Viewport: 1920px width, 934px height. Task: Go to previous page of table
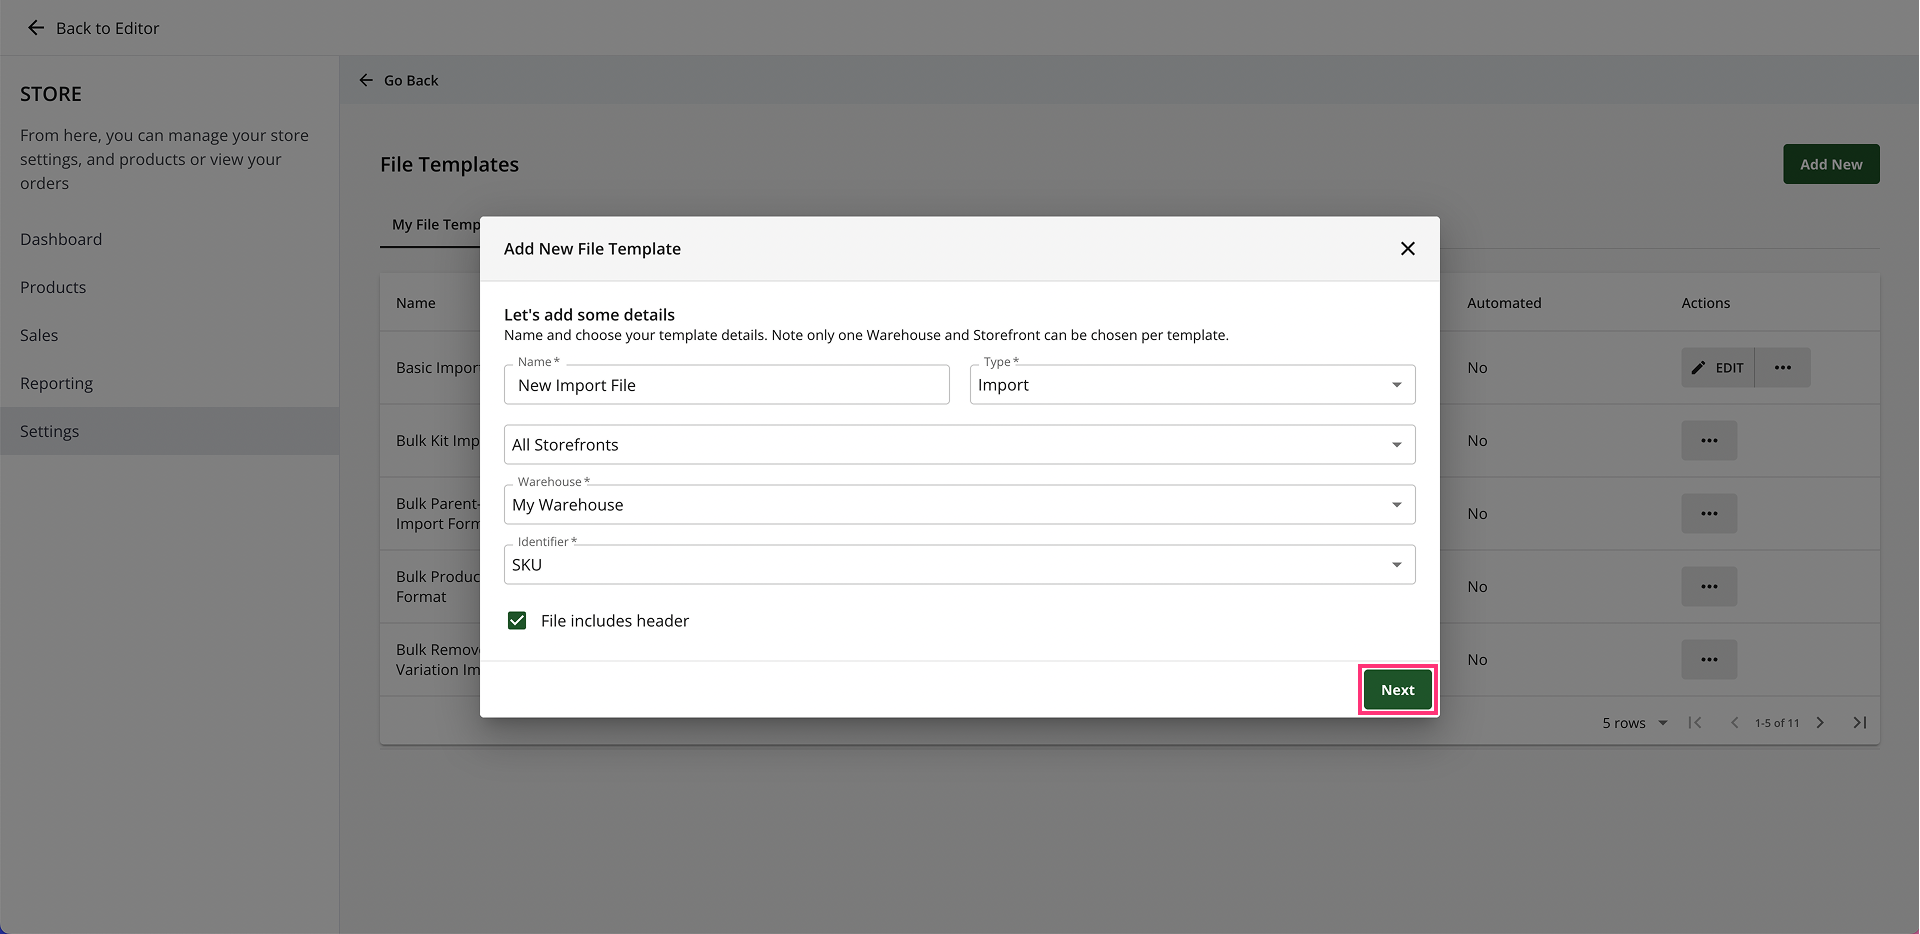[x=1734, y=722]
